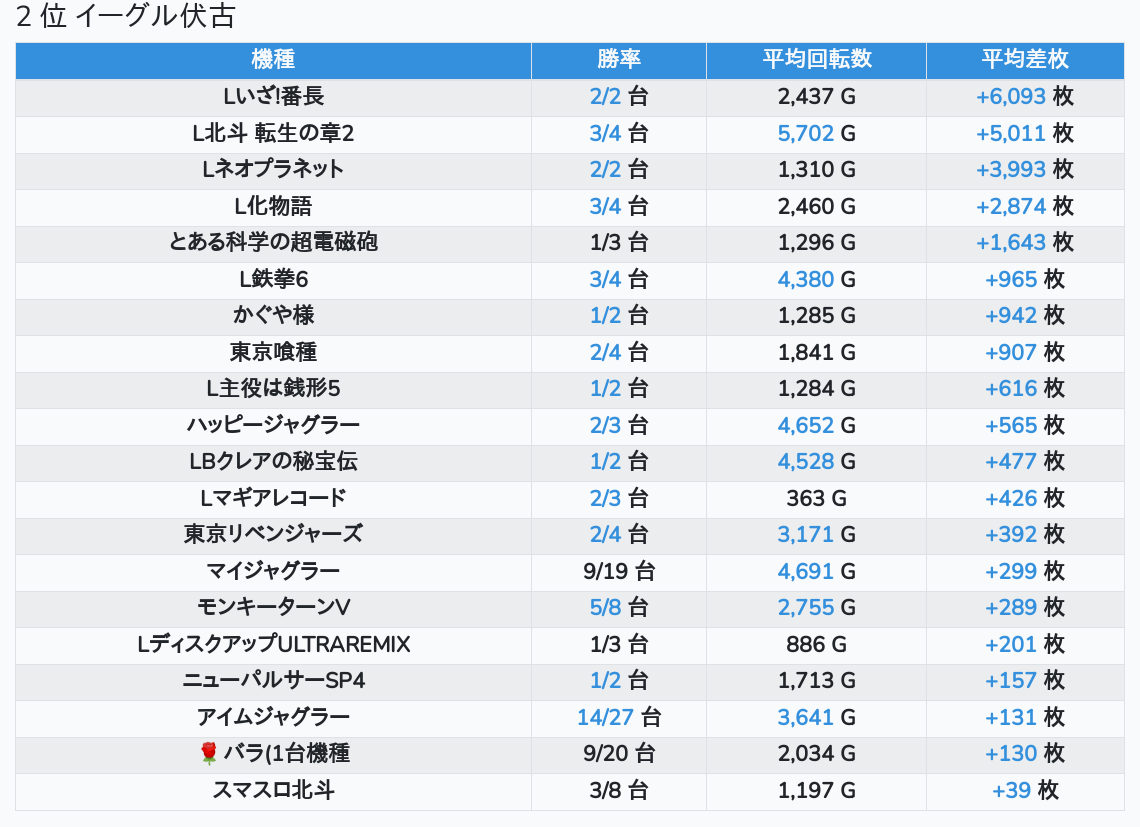Select the マイジャグラー machine name cell
1140x827 pixels.
coord(273,571)
